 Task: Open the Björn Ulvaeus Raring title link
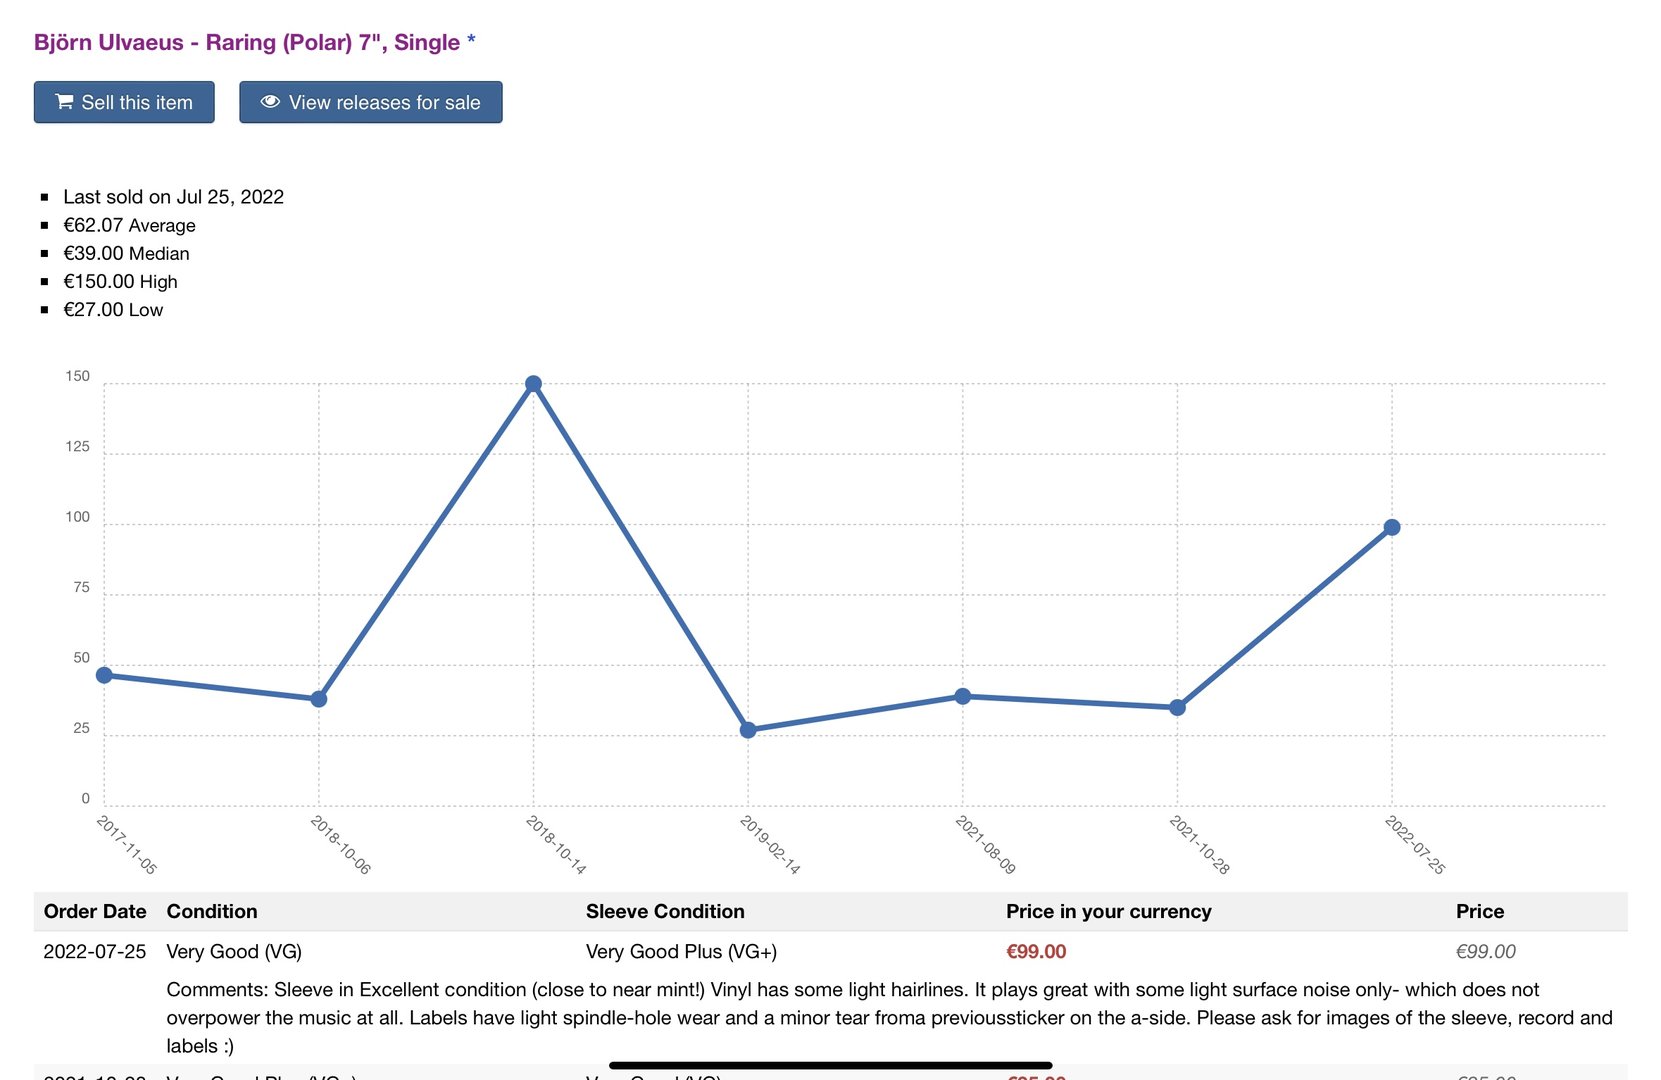click(254, 42)
